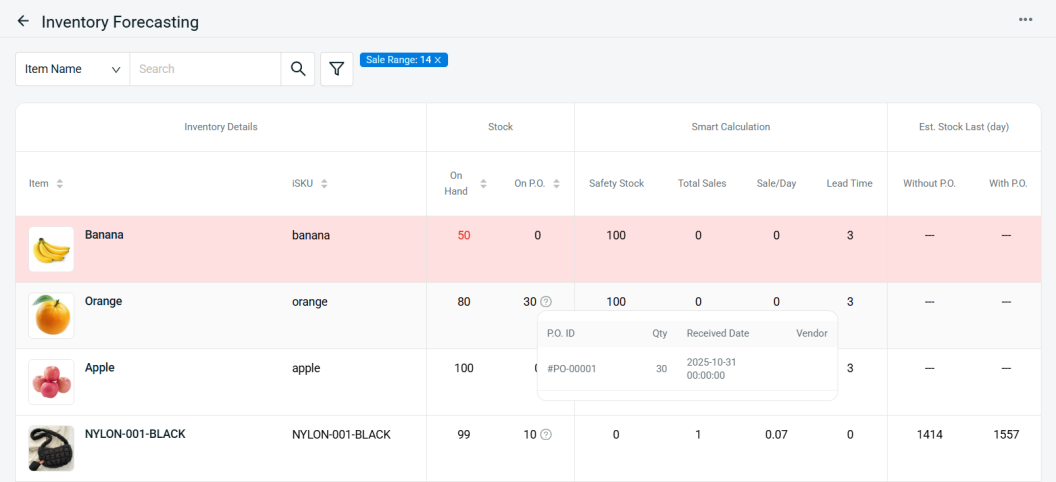Click the Orange On P.O. info icon
Image resolution: width=1056 pixels, height=482 pixels.
tap(546, 302)
